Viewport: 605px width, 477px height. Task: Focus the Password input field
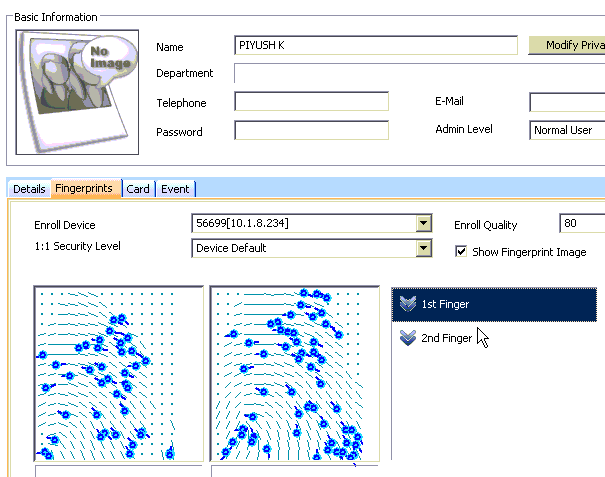(x=311, y=131)
